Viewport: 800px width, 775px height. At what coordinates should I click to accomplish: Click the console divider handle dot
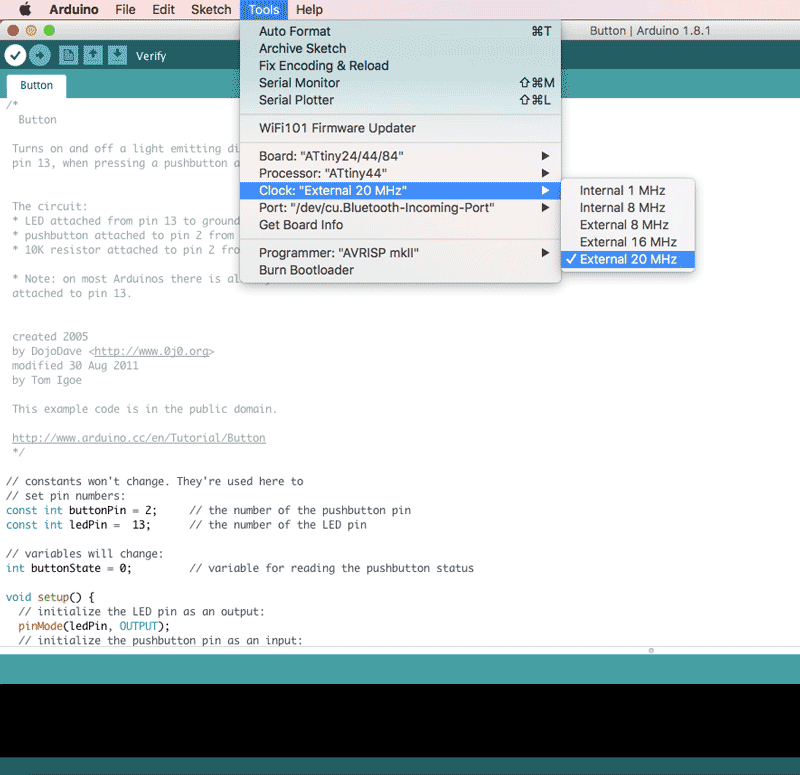[651, 651]
